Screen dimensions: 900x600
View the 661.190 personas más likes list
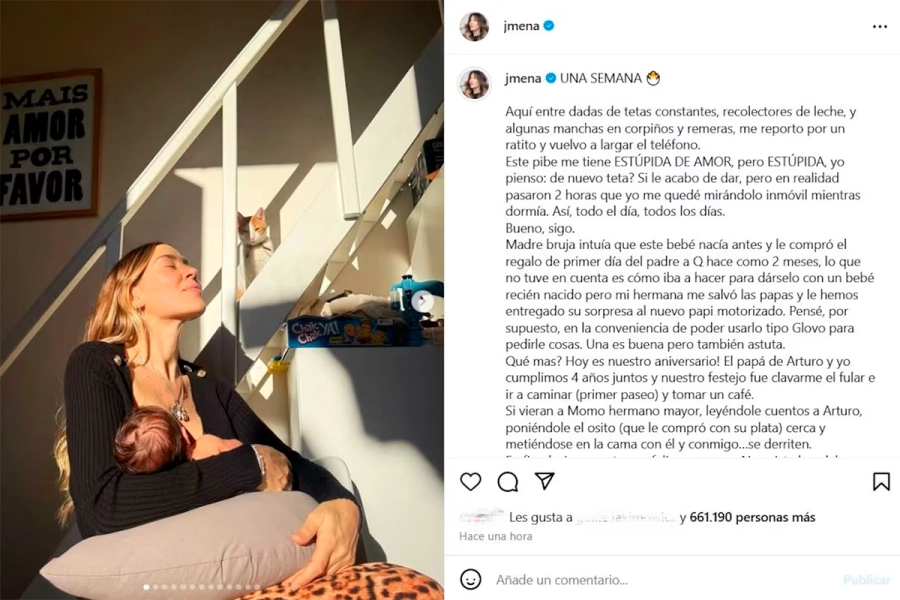click(x=752, y=517)
